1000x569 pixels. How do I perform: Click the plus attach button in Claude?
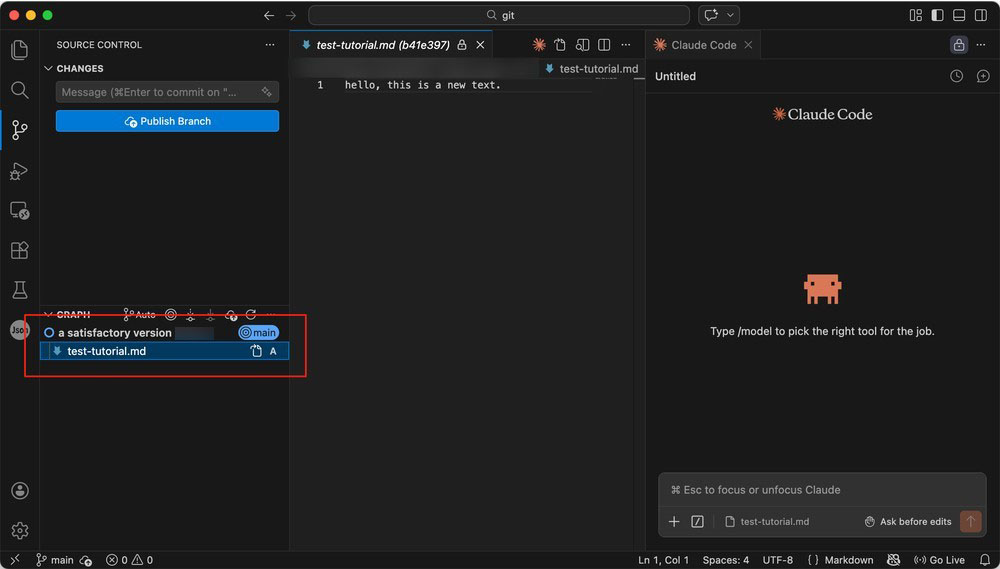point(674,522)
